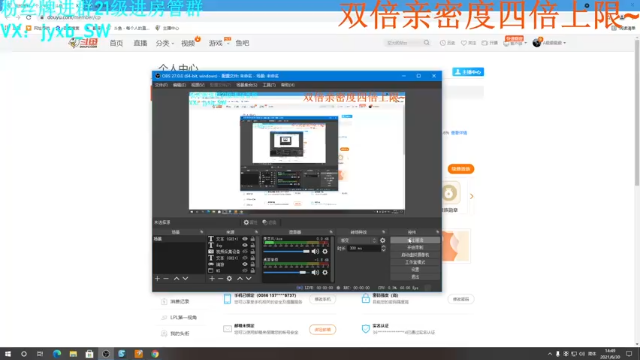Open the 渐变 transition type dropdown
640x360 pixels.
click(x=358, y=240)
